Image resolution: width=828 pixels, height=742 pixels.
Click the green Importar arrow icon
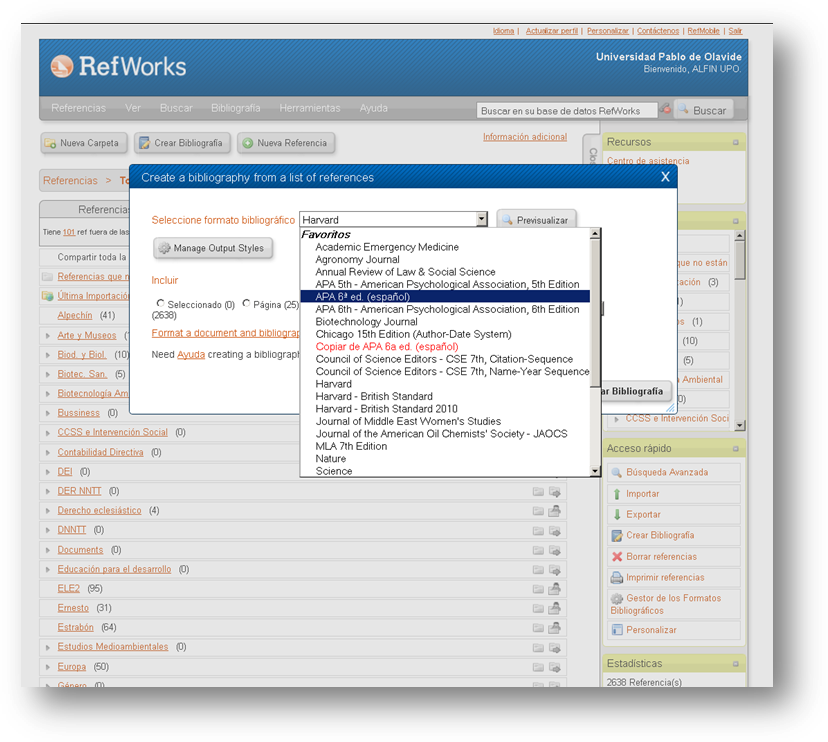[616, 494]
